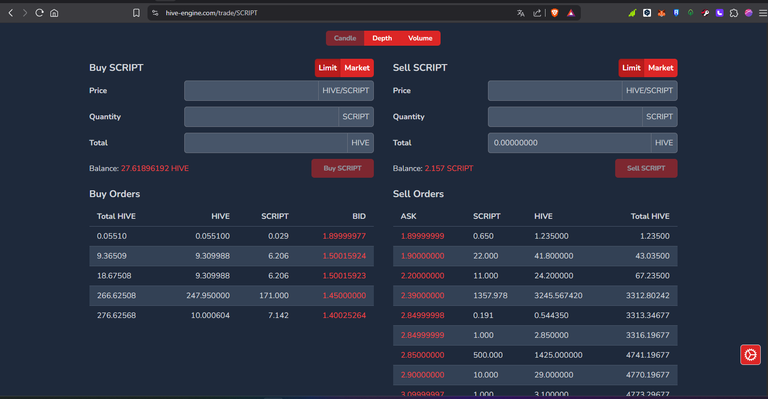Click balance 2.157 SCRIPT
The image size is (768, 399).
[449, 168]
